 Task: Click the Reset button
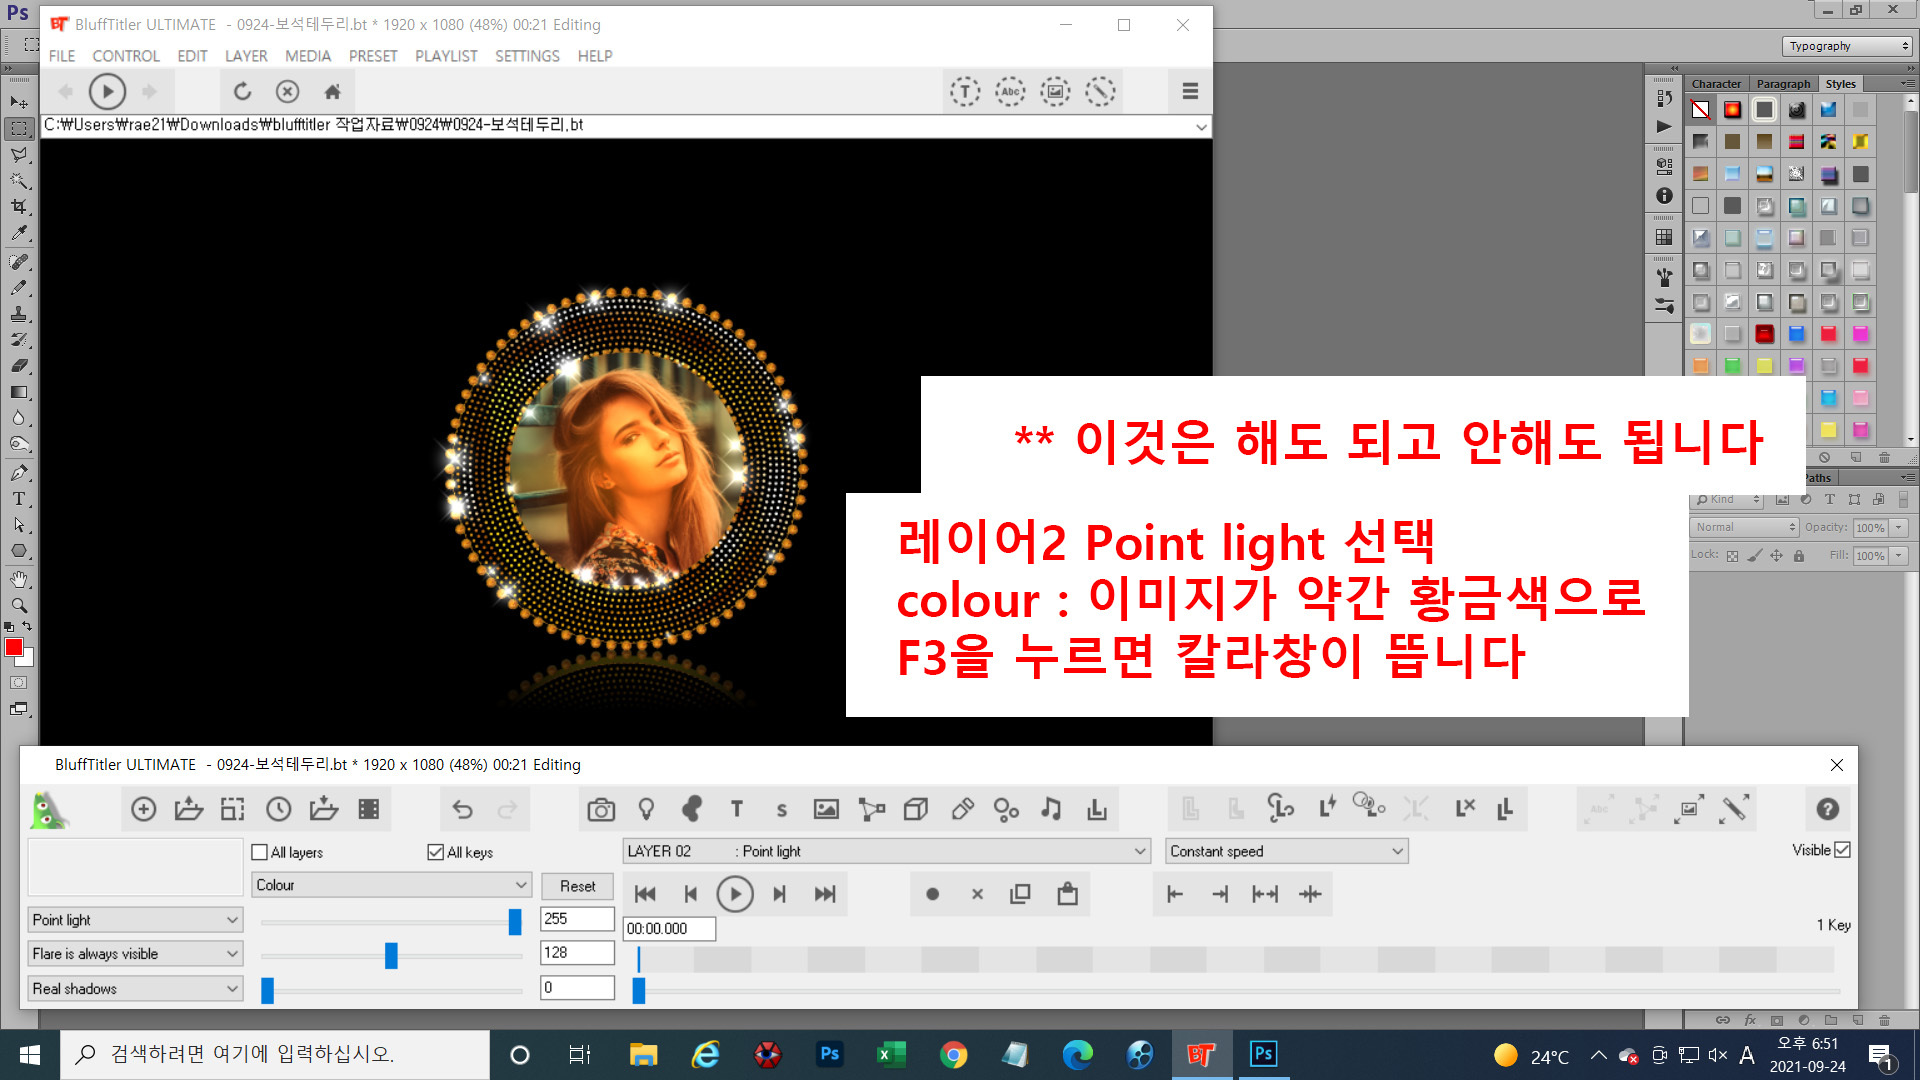pyautogui.click(x=577, y=886)
